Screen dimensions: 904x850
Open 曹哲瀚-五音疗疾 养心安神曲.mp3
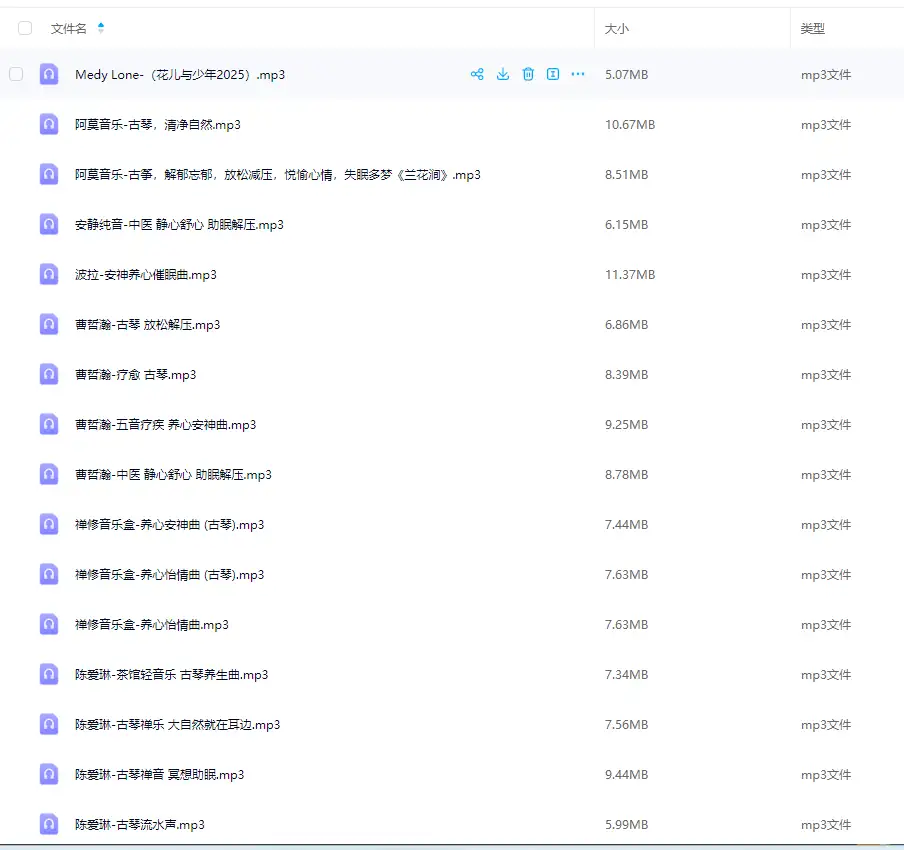[x=165, y=425]
